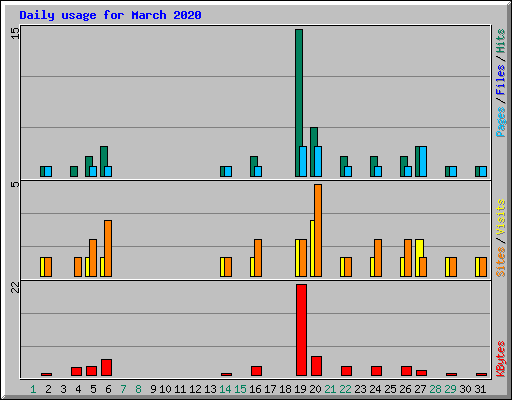Select the red KBytes bar for day 6

pos(107,368)
